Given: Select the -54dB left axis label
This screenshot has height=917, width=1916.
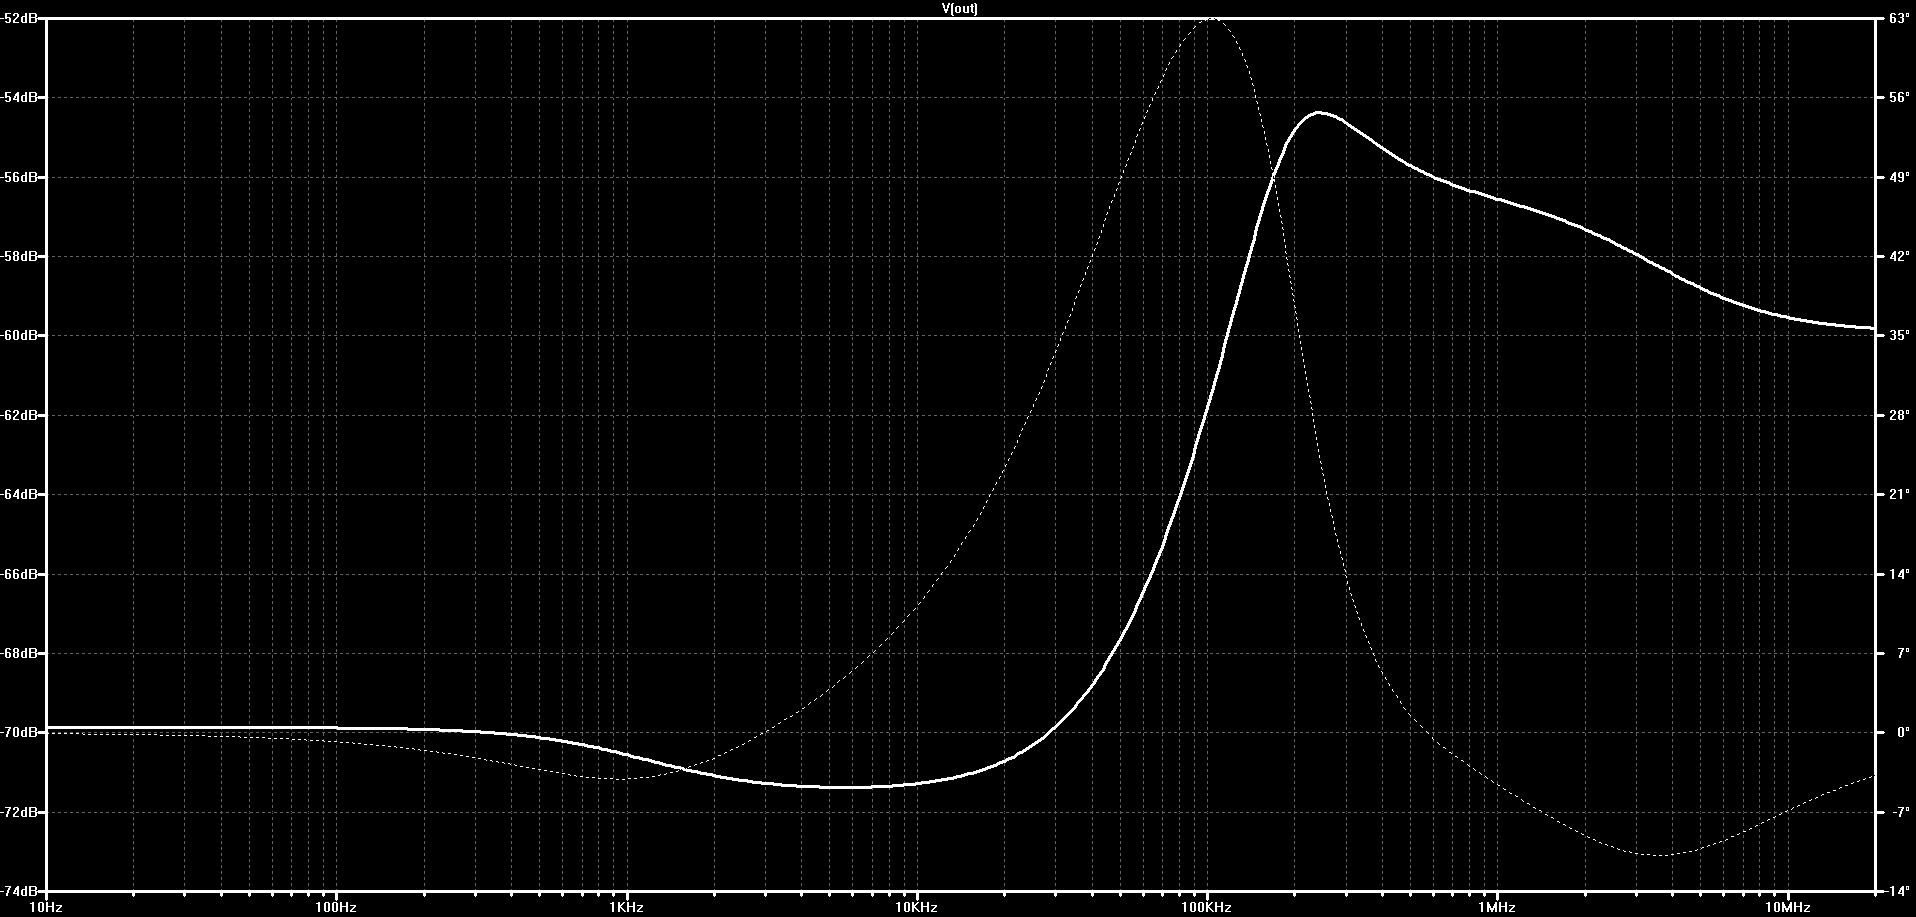Looking at the screenshot, I should [x=20, y=97].
